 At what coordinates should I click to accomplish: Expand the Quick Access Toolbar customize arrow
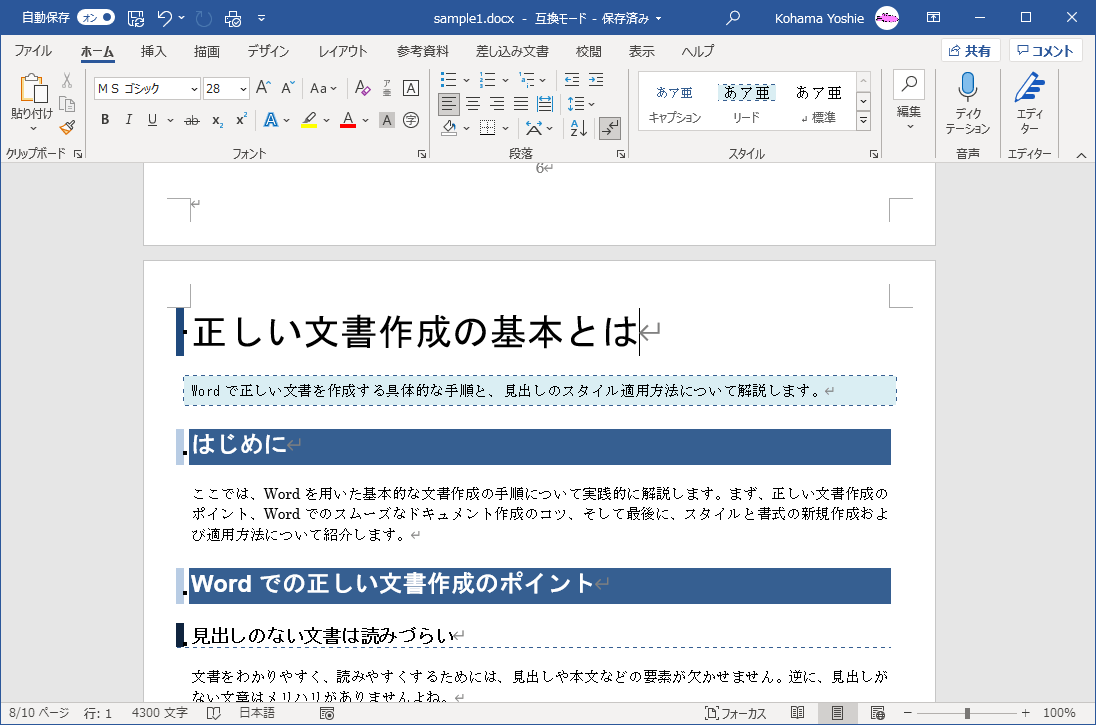click(261, 18)
